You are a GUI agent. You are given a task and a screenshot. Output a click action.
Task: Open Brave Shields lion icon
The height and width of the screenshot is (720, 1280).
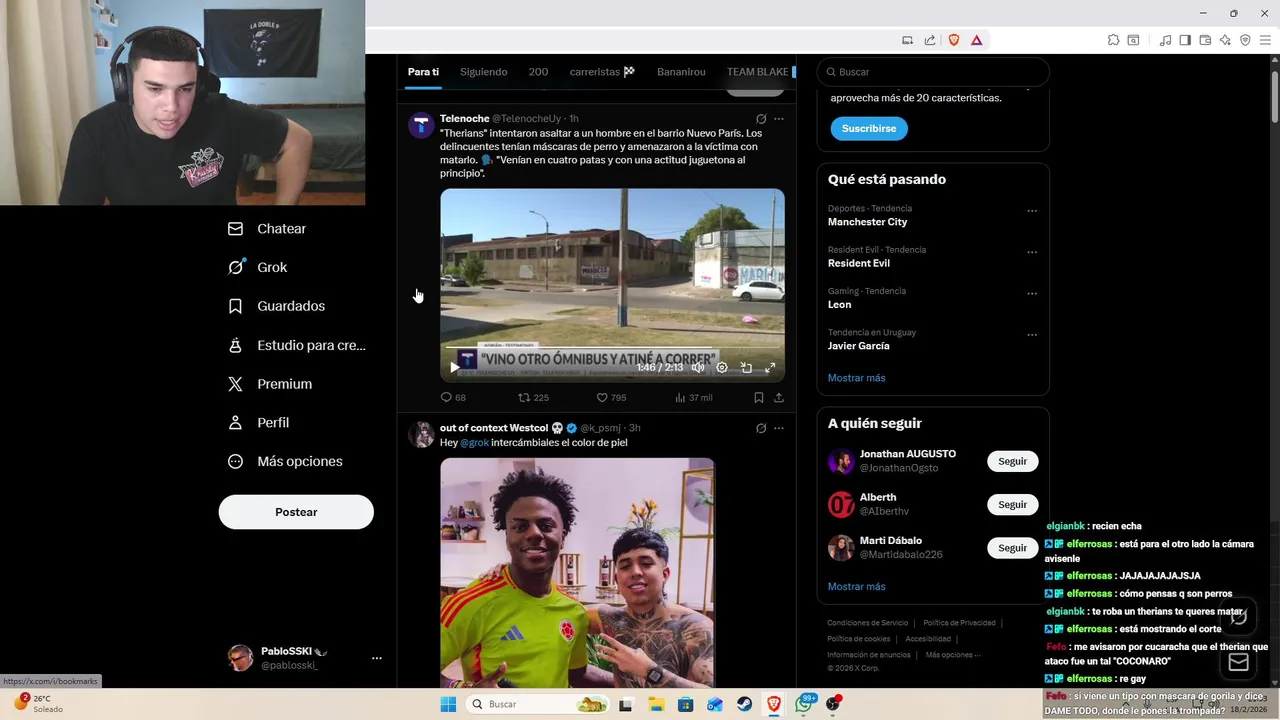point(953,40)
